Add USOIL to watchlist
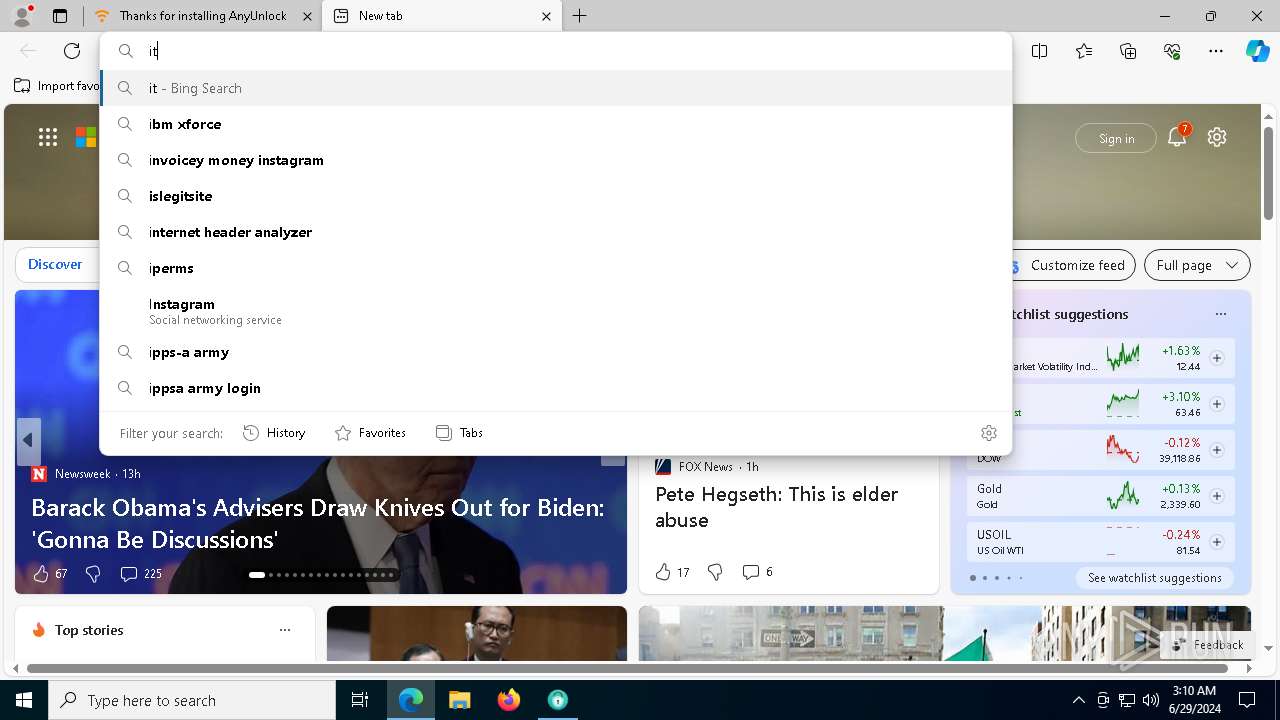Screen dimensions: 1280x720 coord(1217,542)
